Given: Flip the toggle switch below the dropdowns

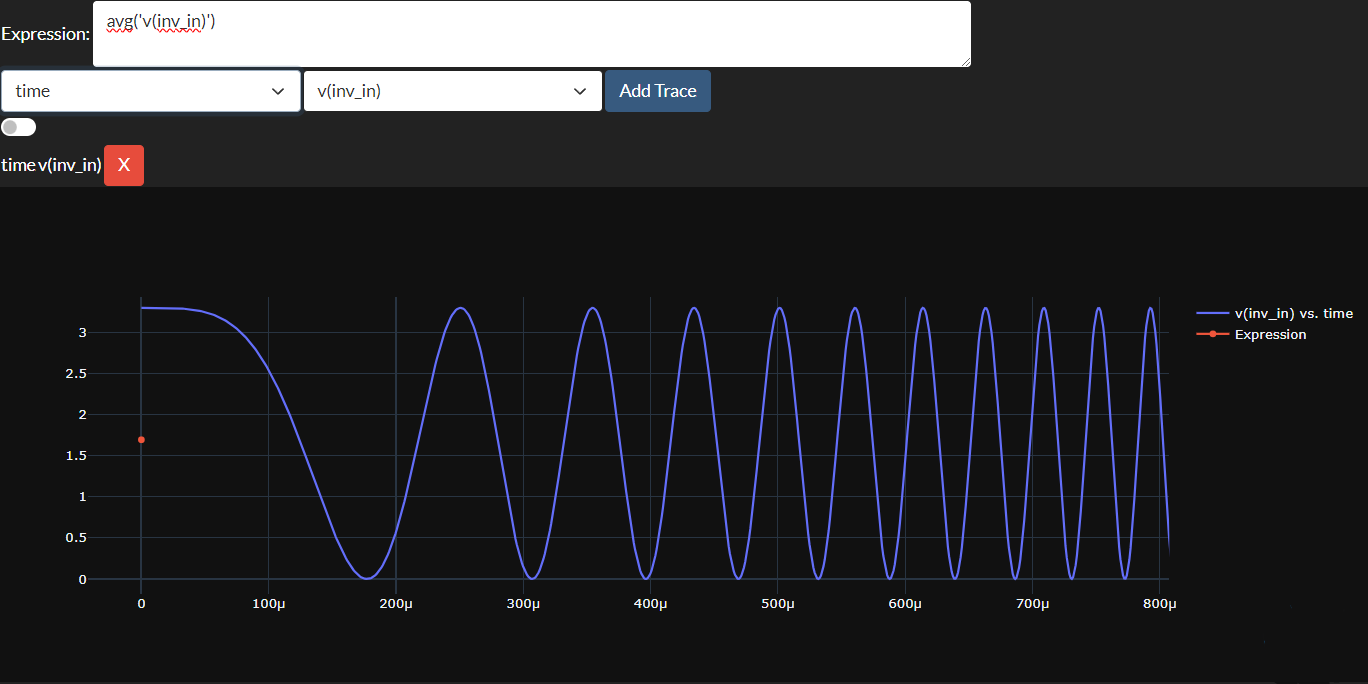Looking at the screenshot, I should (x=18, y=126).
